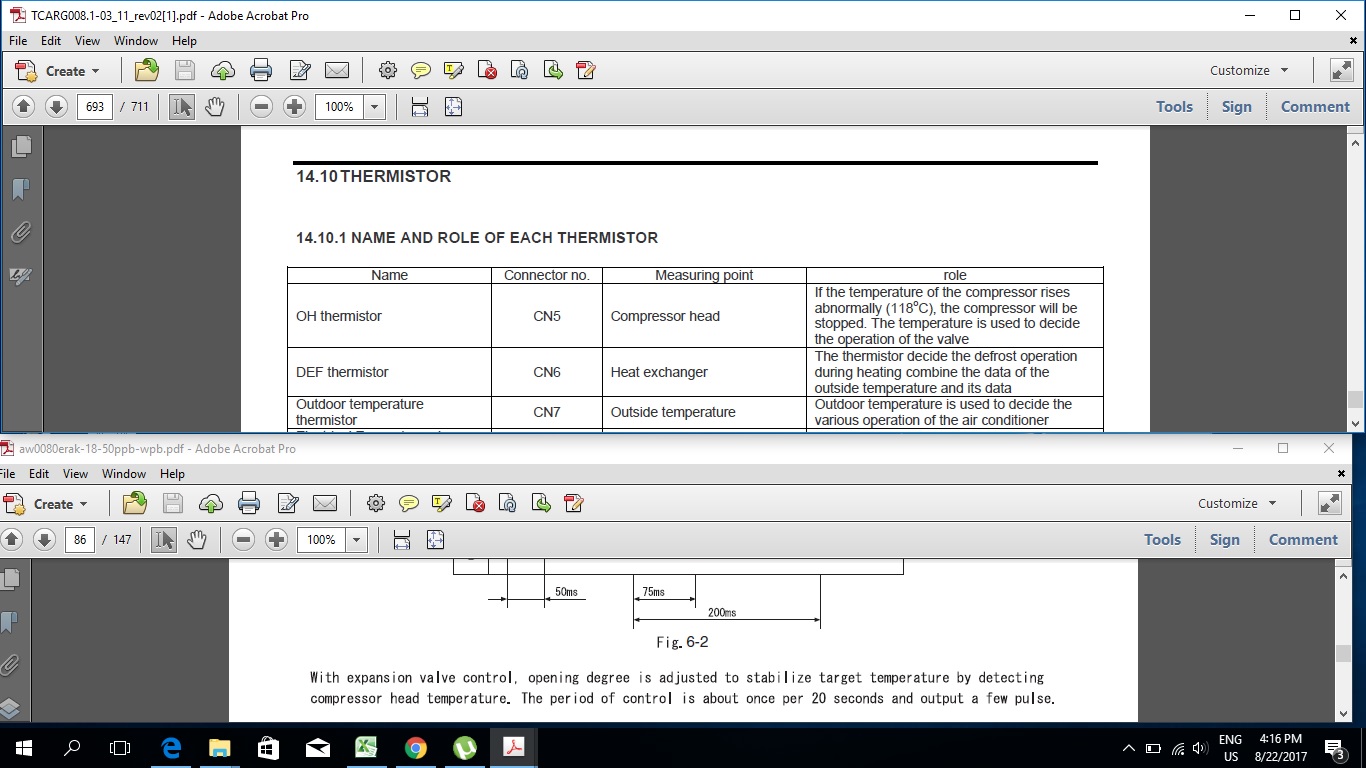
Task: Print the document from top window toolbar
Action: point(261,70)
